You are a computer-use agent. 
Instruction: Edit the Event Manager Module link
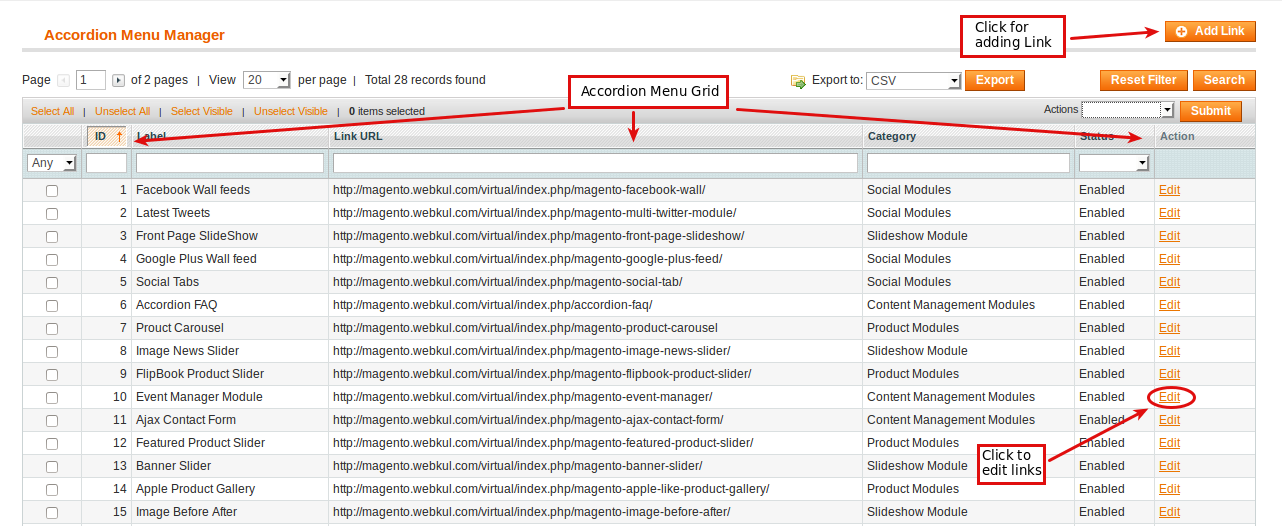tap(1169, 397)
